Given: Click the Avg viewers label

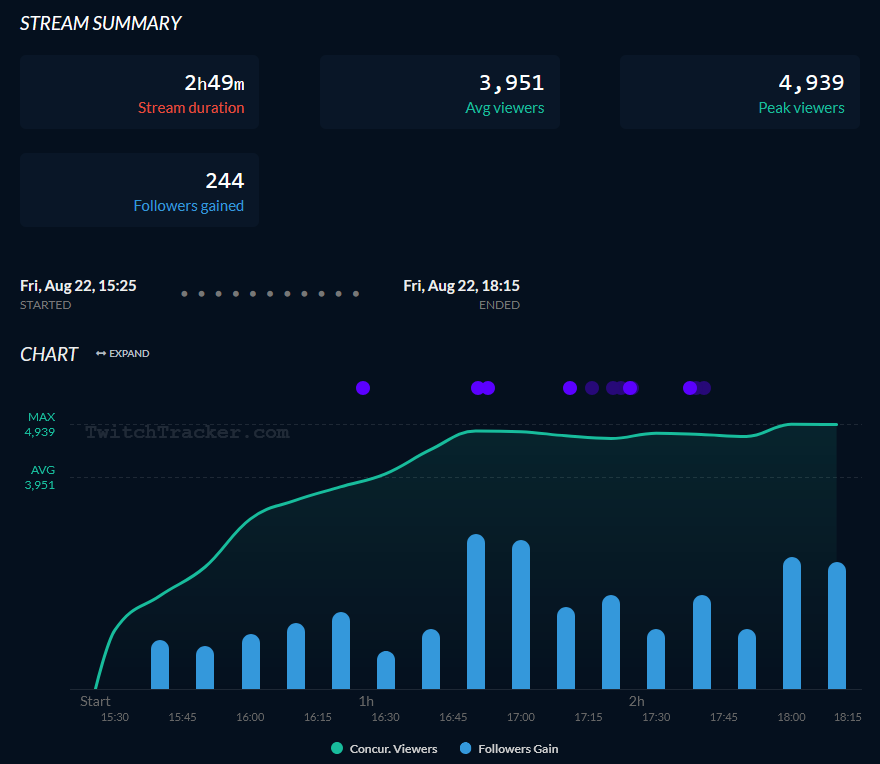Looking at the screenshot, I should (505, 108).
